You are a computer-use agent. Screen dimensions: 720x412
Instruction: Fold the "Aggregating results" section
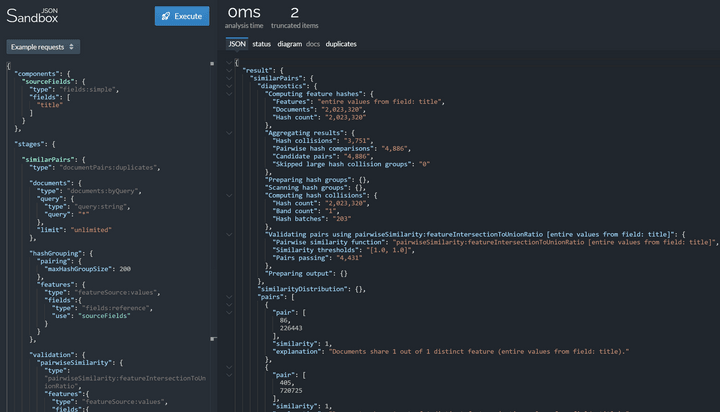click(x=229, y=133)
